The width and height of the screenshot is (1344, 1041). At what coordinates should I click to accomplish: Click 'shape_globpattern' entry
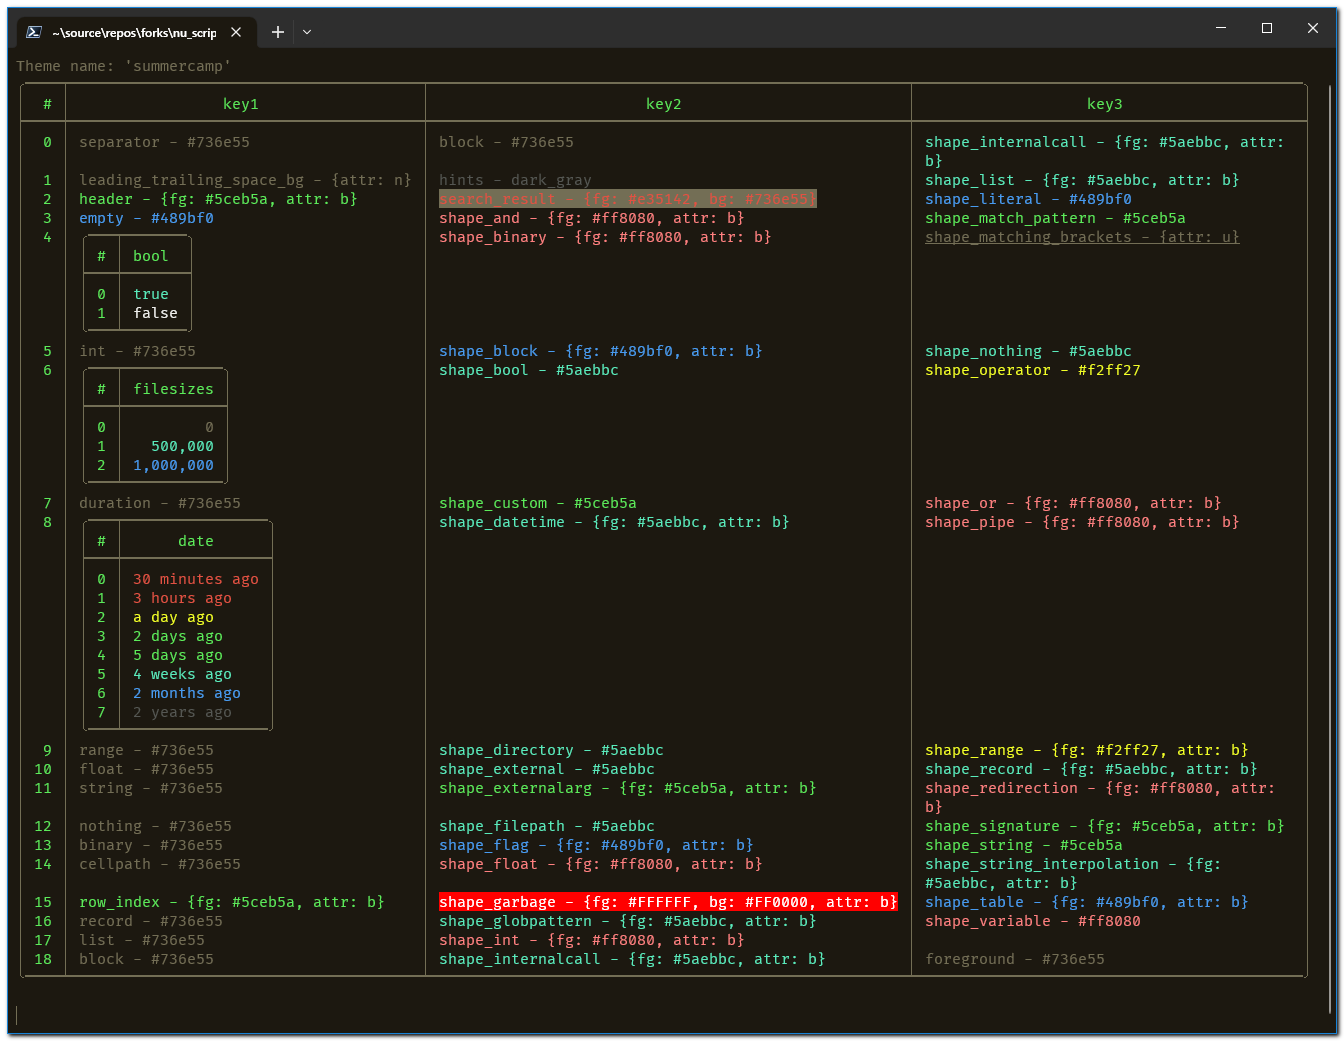628,921
